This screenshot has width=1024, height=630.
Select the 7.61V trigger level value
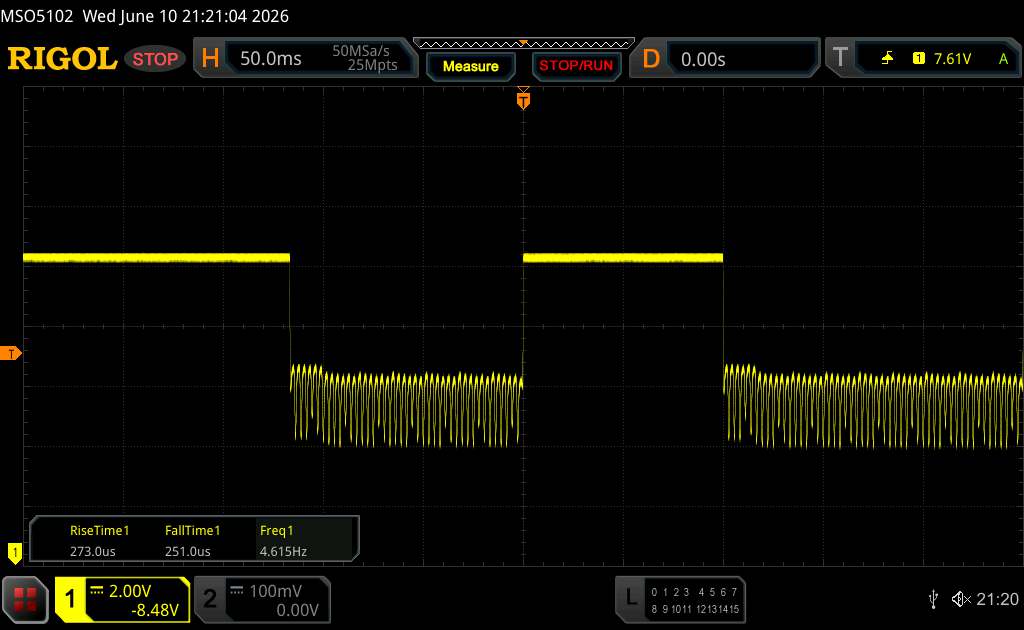[952, 59]
